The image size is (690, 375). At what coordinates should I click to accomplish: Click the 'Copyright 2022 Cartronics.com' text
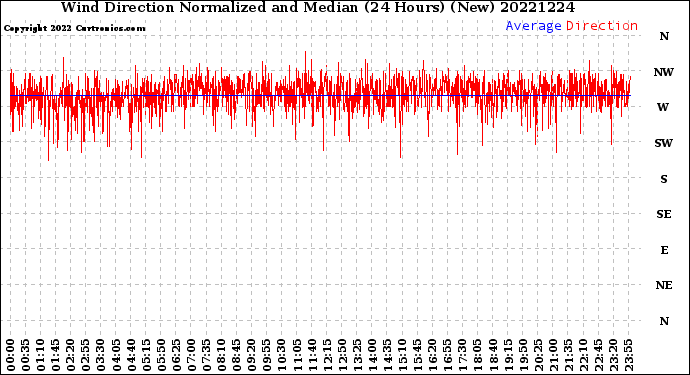[x=74, y=28]
